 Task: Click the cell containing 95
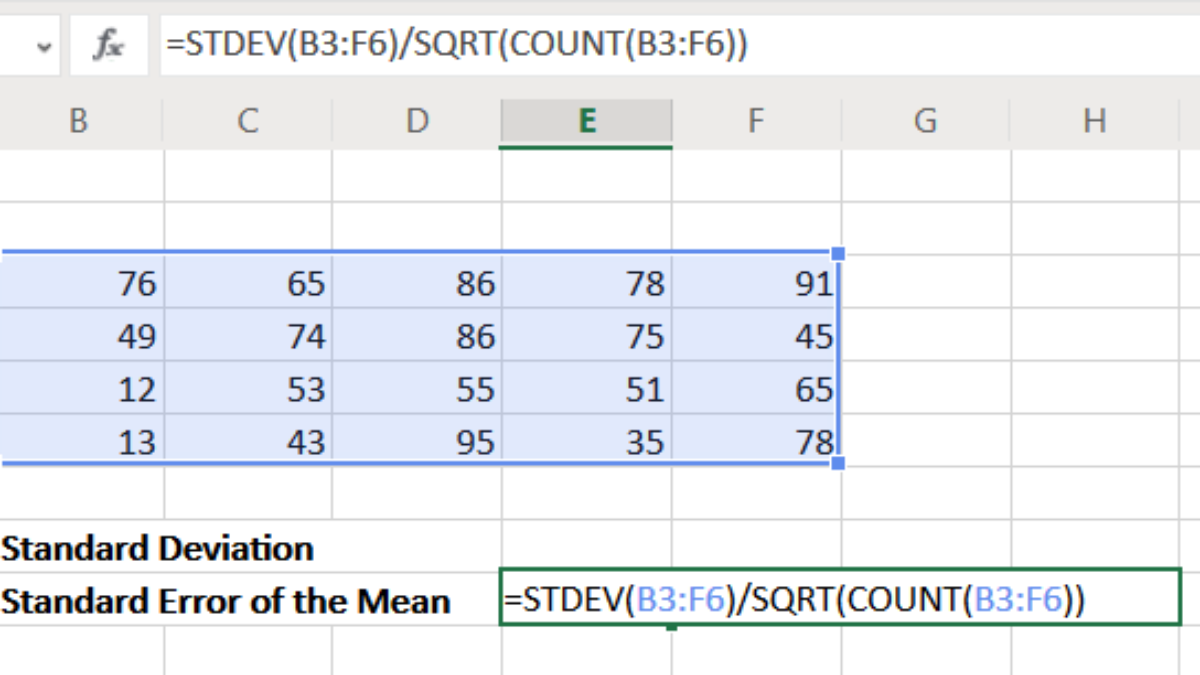click(417, 440)
